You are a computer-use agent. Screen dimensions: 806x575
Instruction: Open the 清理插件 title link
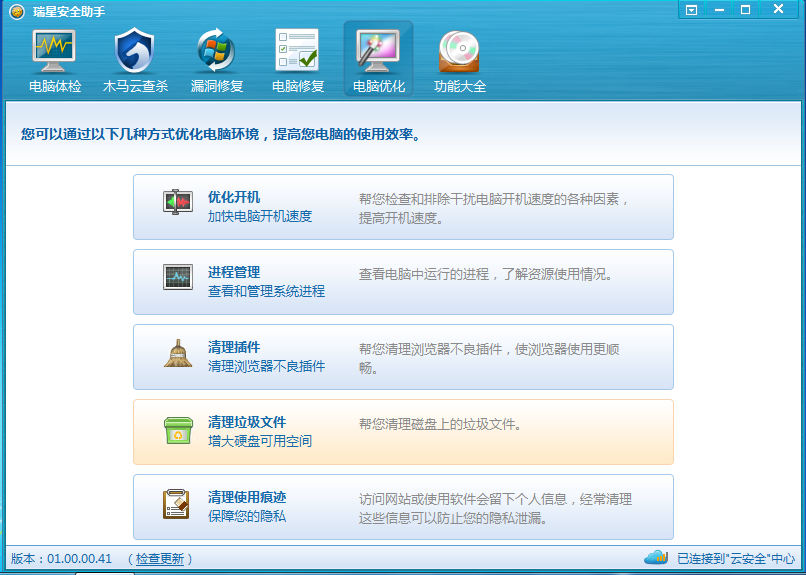coord(234,347)
